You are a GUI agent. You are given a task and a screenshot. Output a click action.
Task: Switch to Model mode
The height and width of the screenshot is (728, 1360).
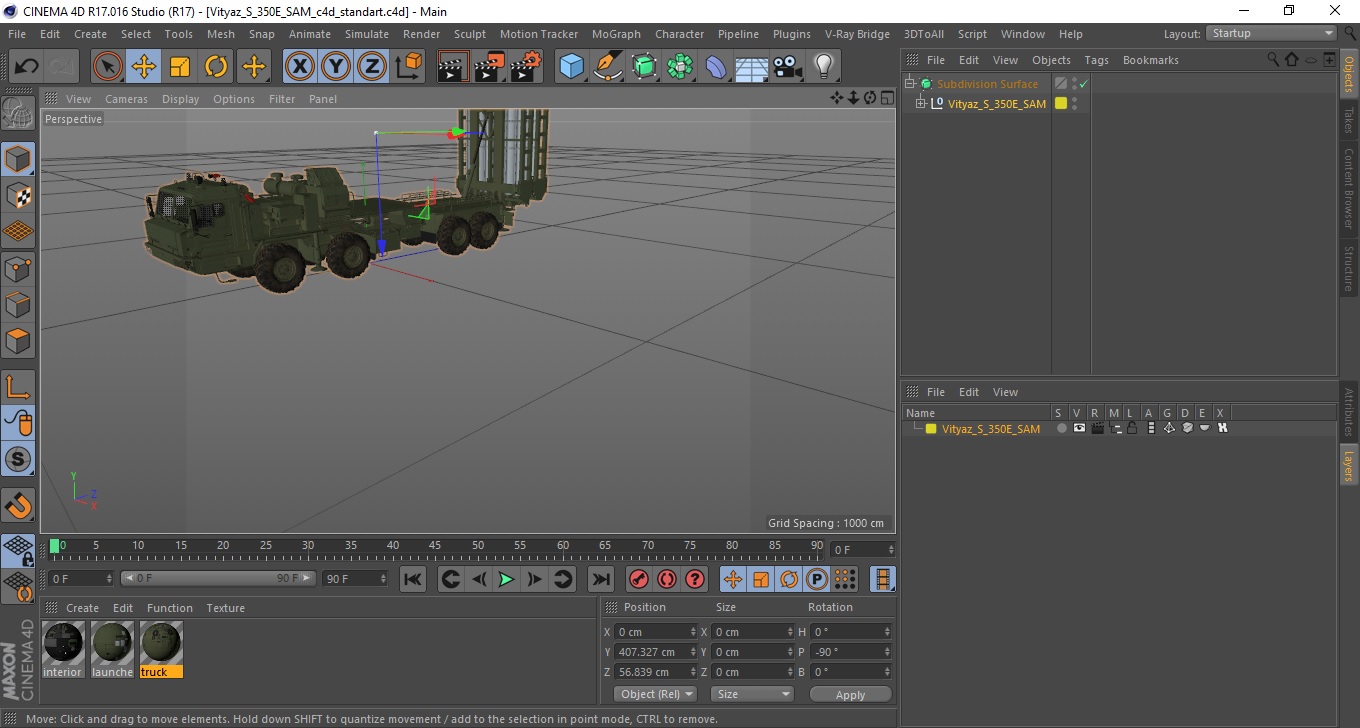pyautogui.click(x=18, y=159)
